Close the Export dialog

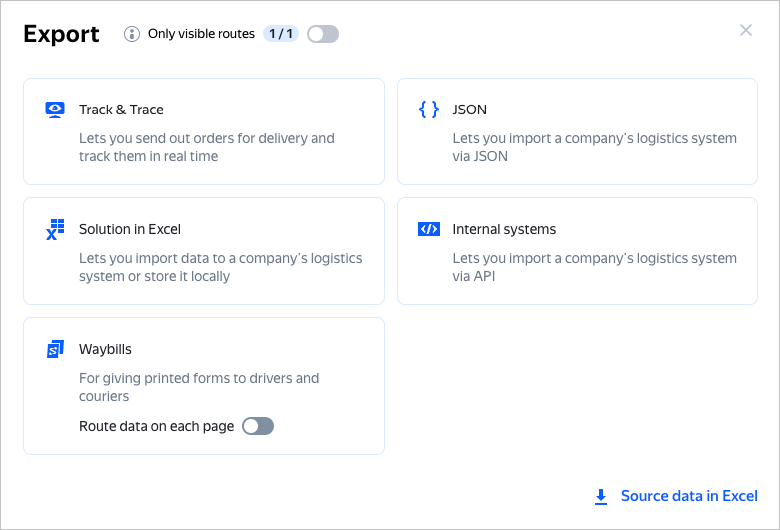coord(746,30)
